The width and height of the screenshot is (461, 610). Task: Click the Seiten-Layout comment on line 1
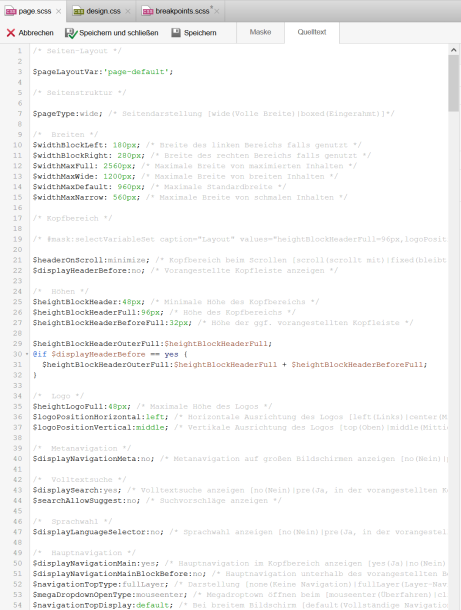tap(77, 51)
